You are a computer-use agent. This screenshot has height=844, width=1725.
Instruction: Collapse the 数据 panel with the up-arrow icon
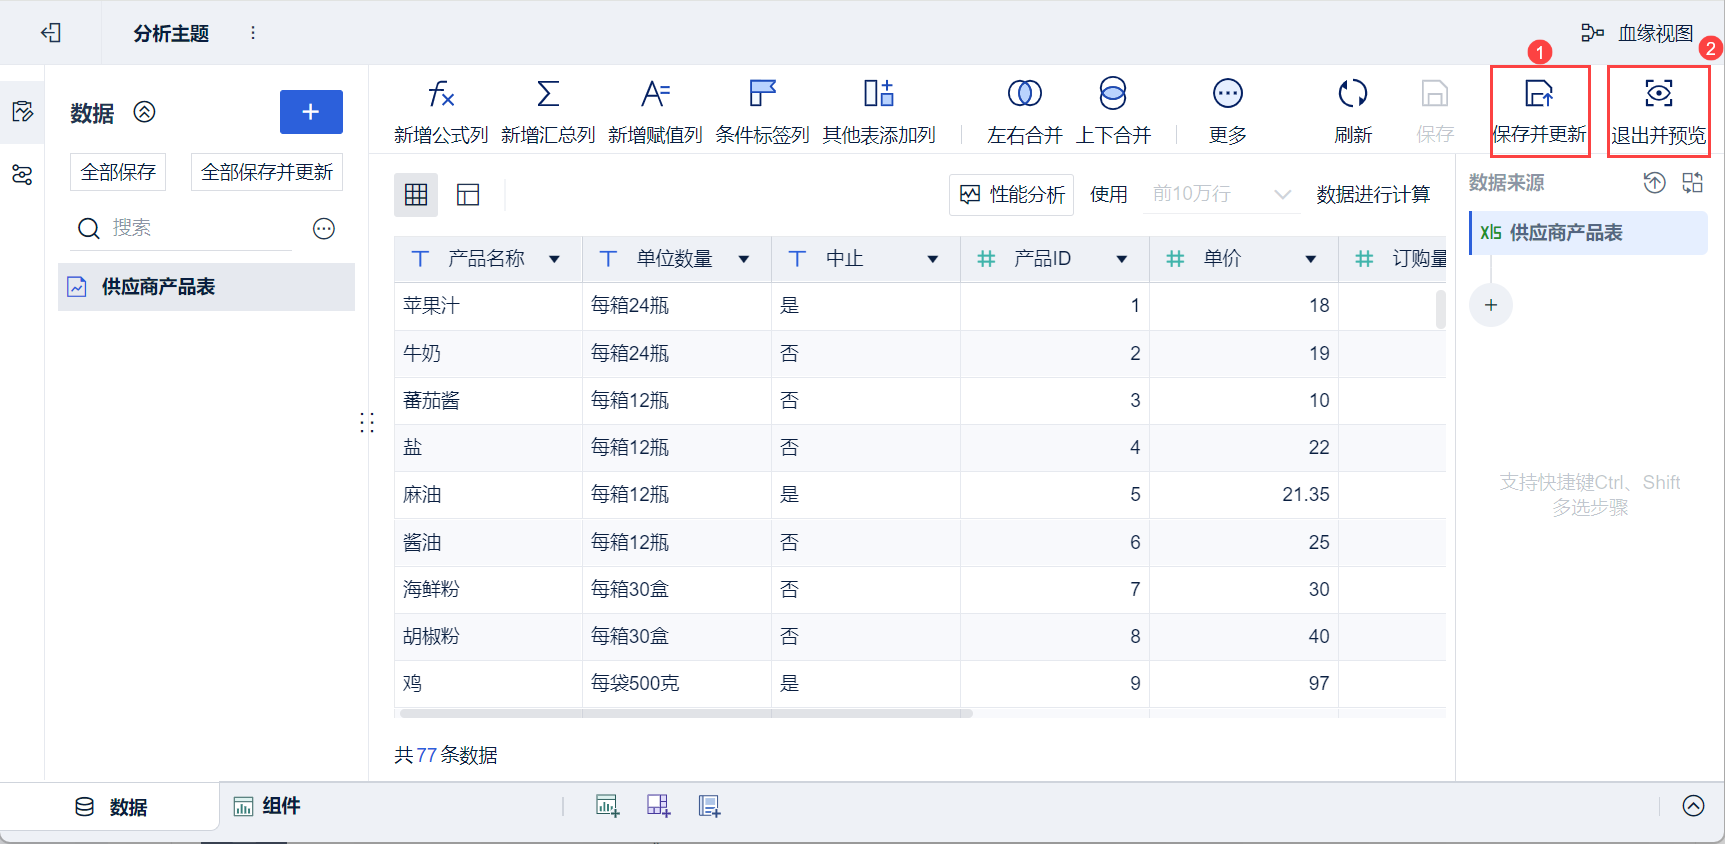point(145,112)
